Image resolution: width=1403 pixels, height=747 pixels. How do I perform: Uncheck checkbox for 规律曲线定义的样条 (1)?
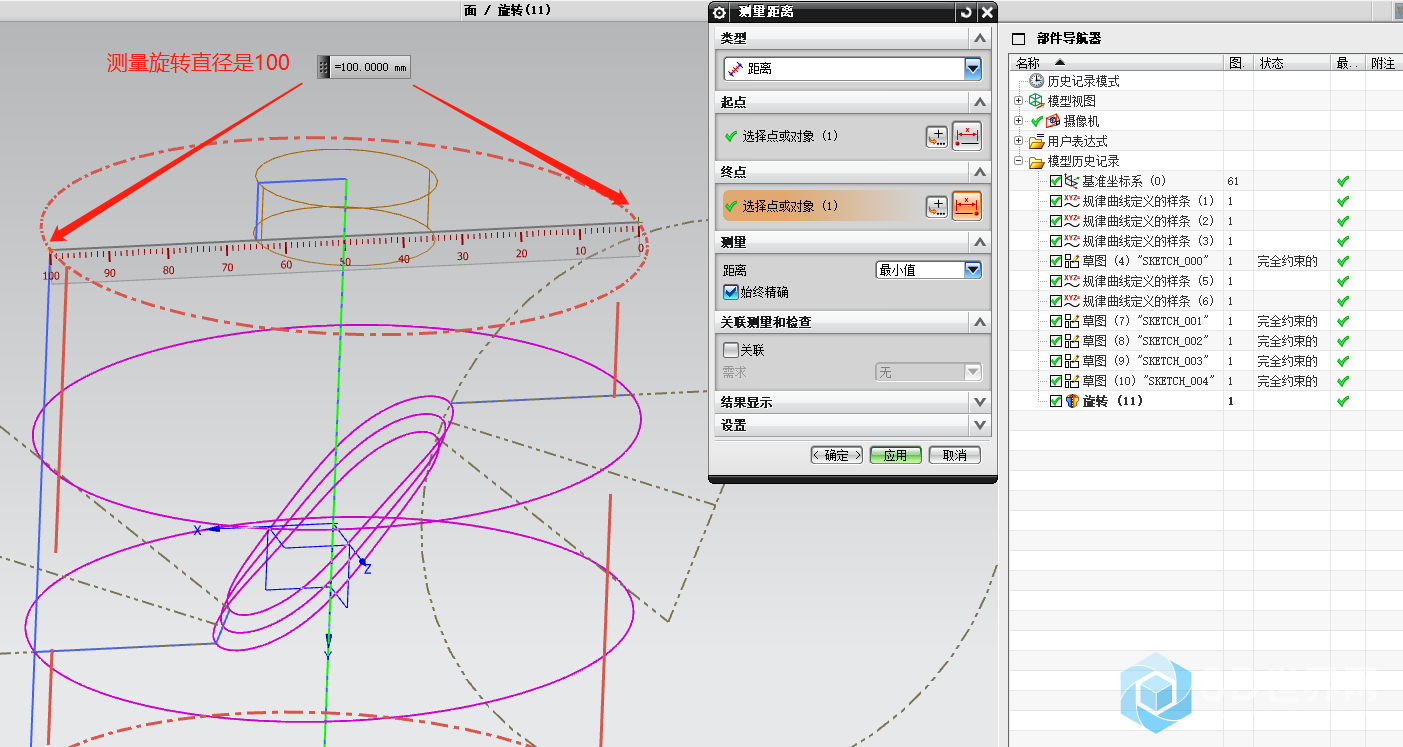click(x=1056, y=201)
